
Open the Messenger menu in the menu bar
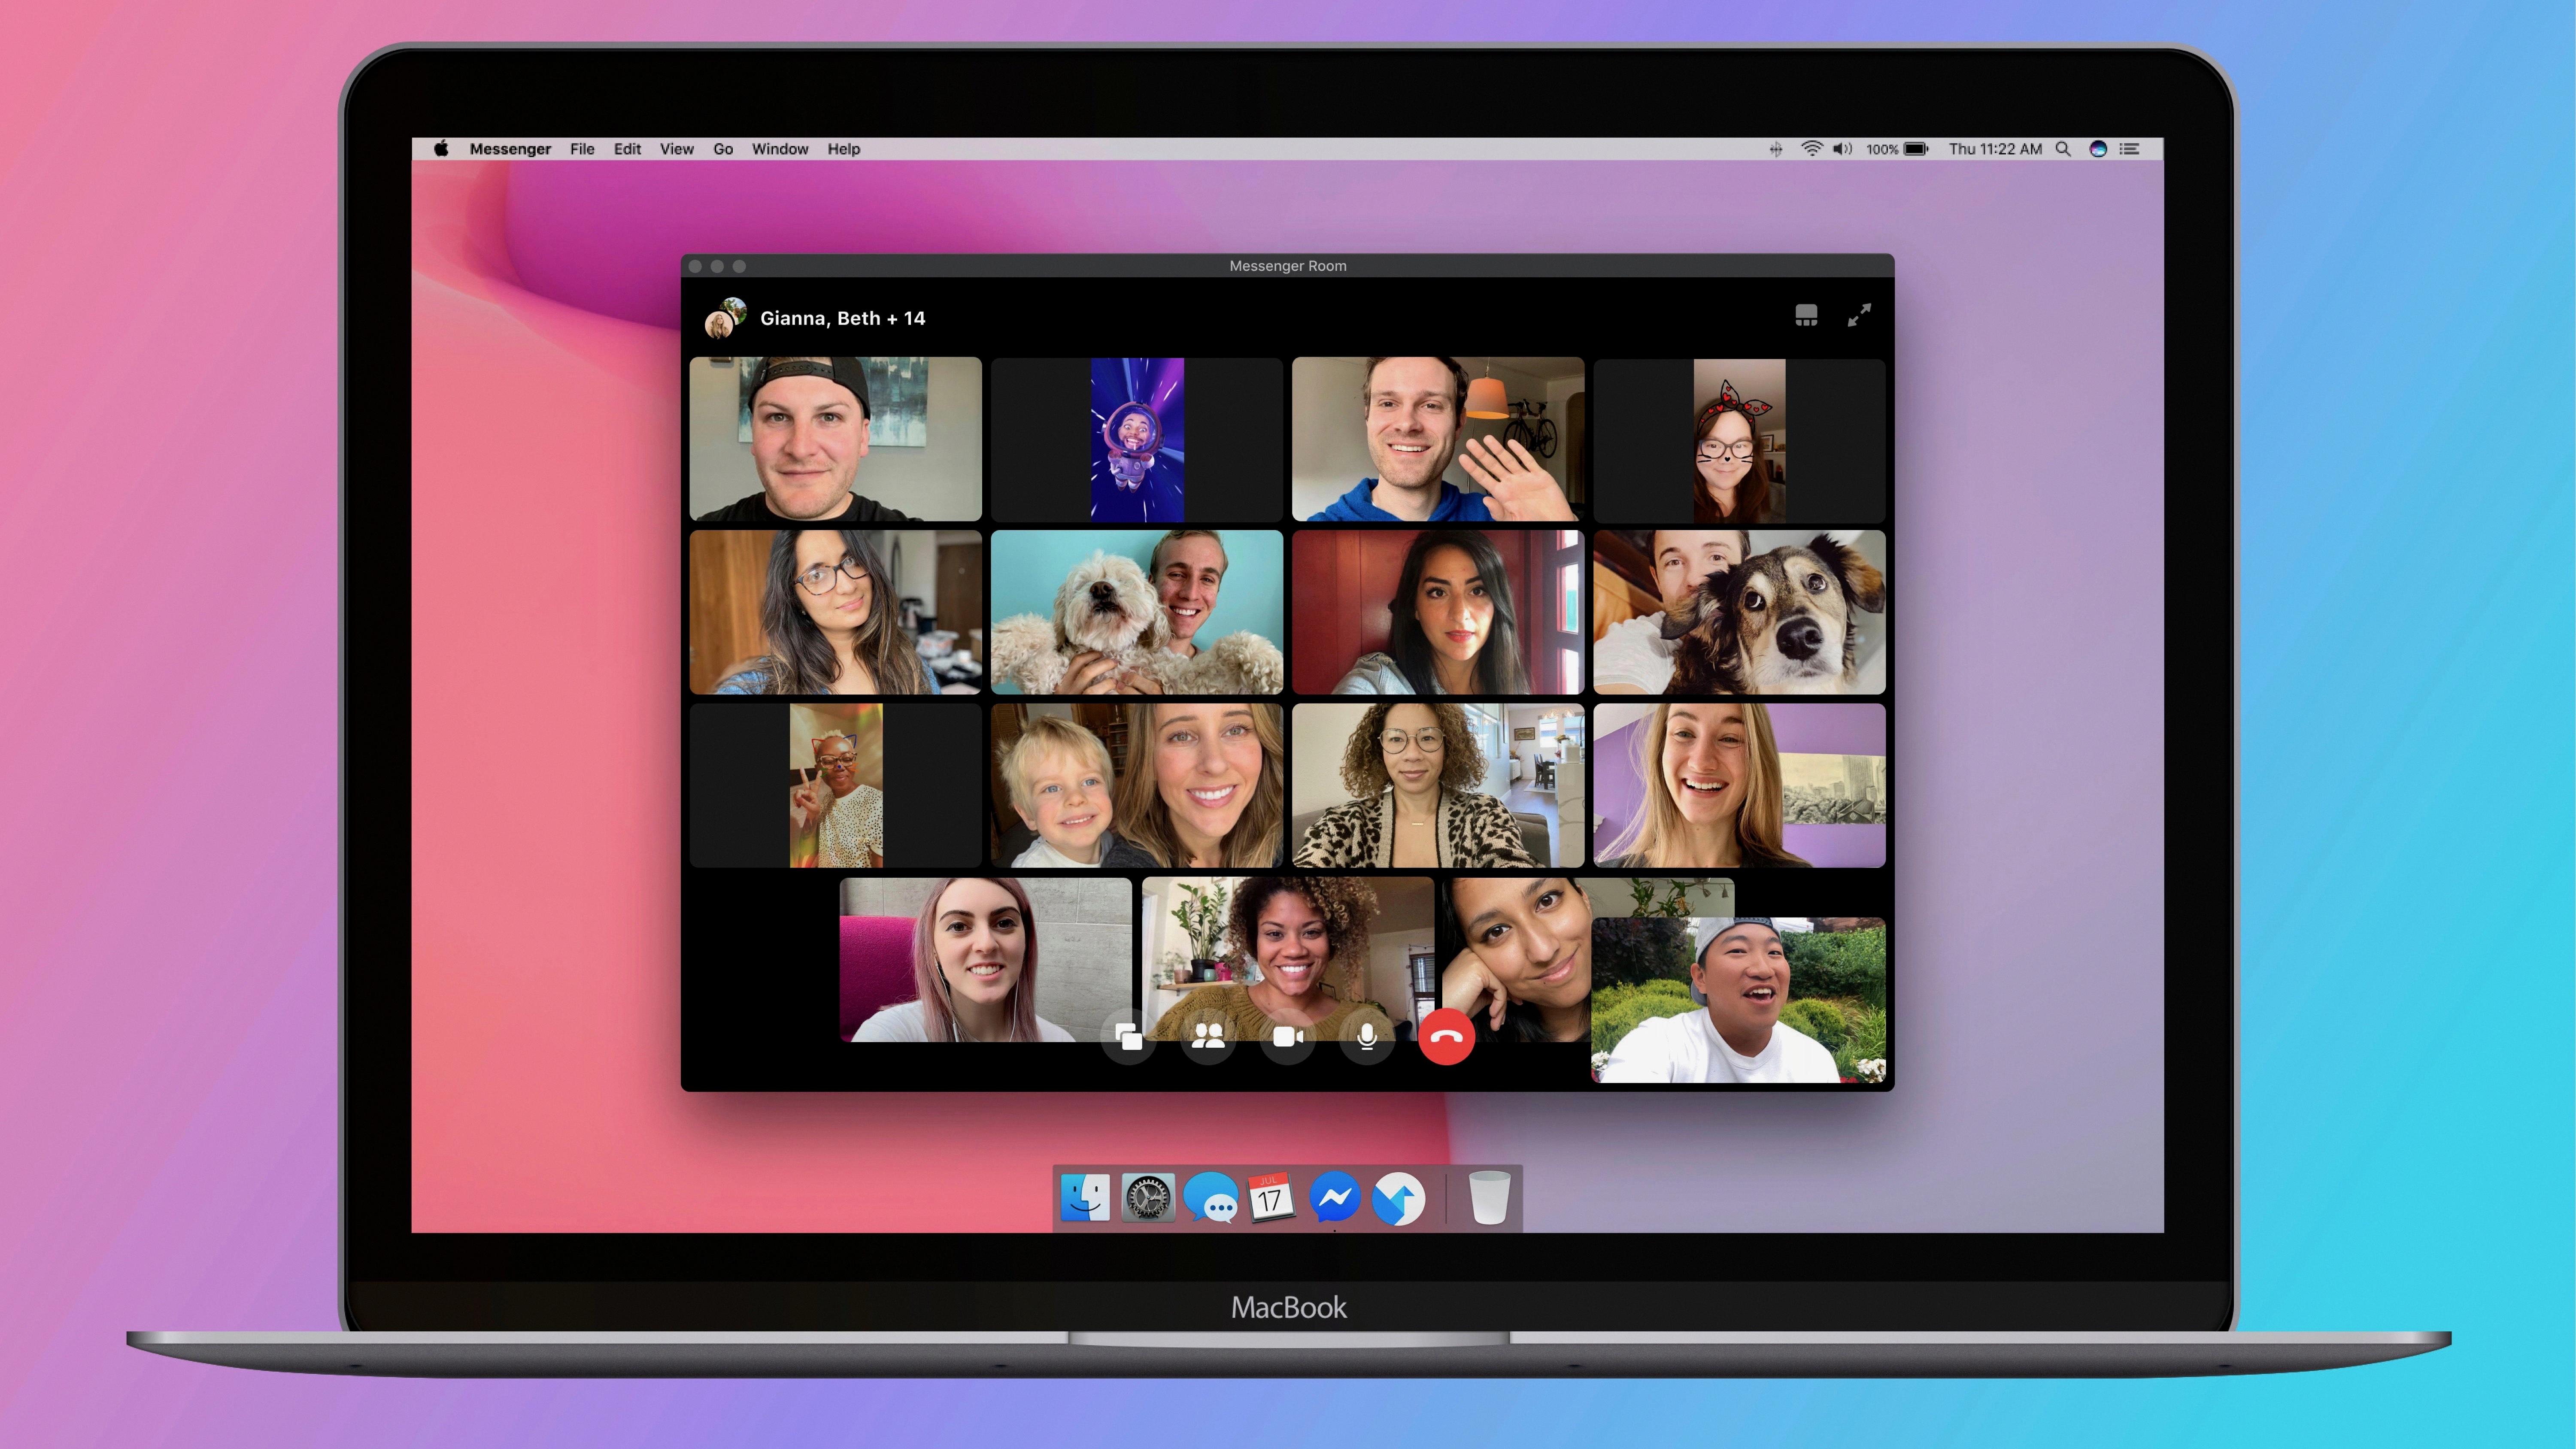[x=510, y=149]
